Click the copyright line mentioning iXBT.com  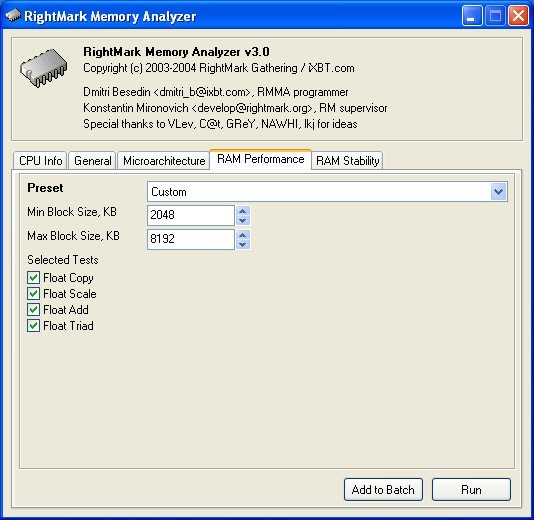tap(219, 68)
